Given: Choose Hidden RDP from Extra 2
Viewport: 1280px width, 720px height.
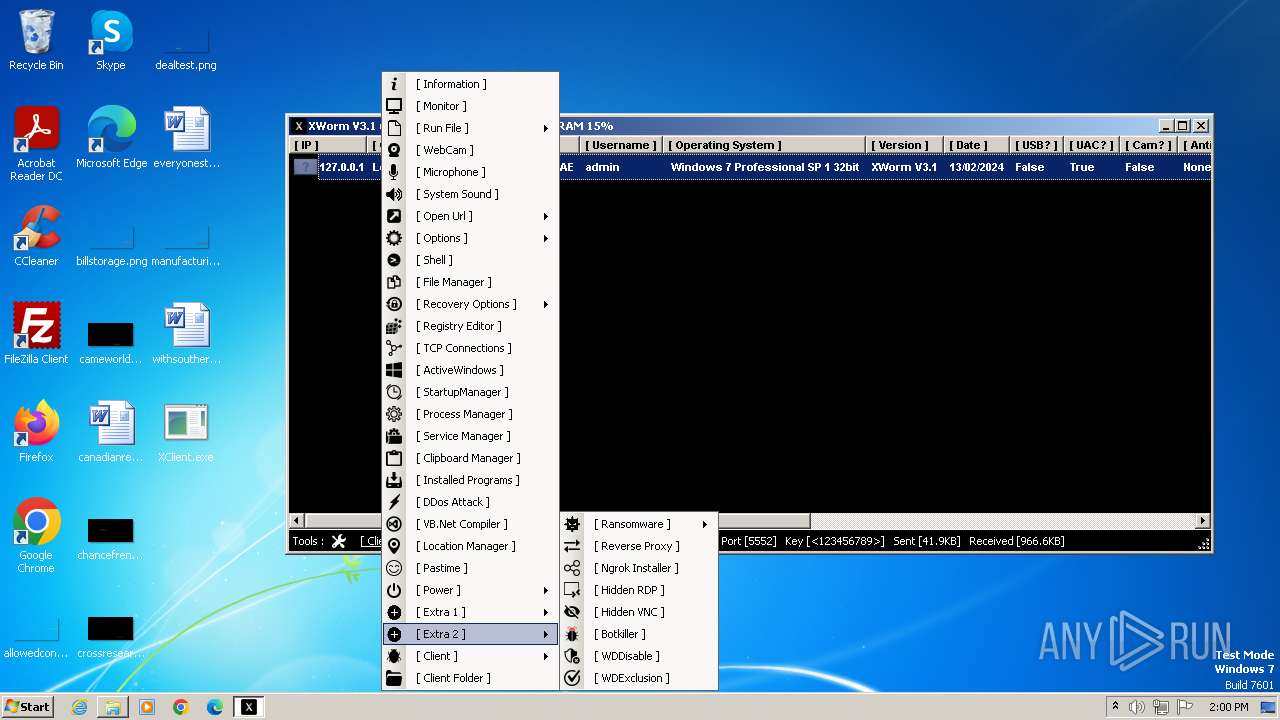Looking at the screenshot, I should (639, 590).
